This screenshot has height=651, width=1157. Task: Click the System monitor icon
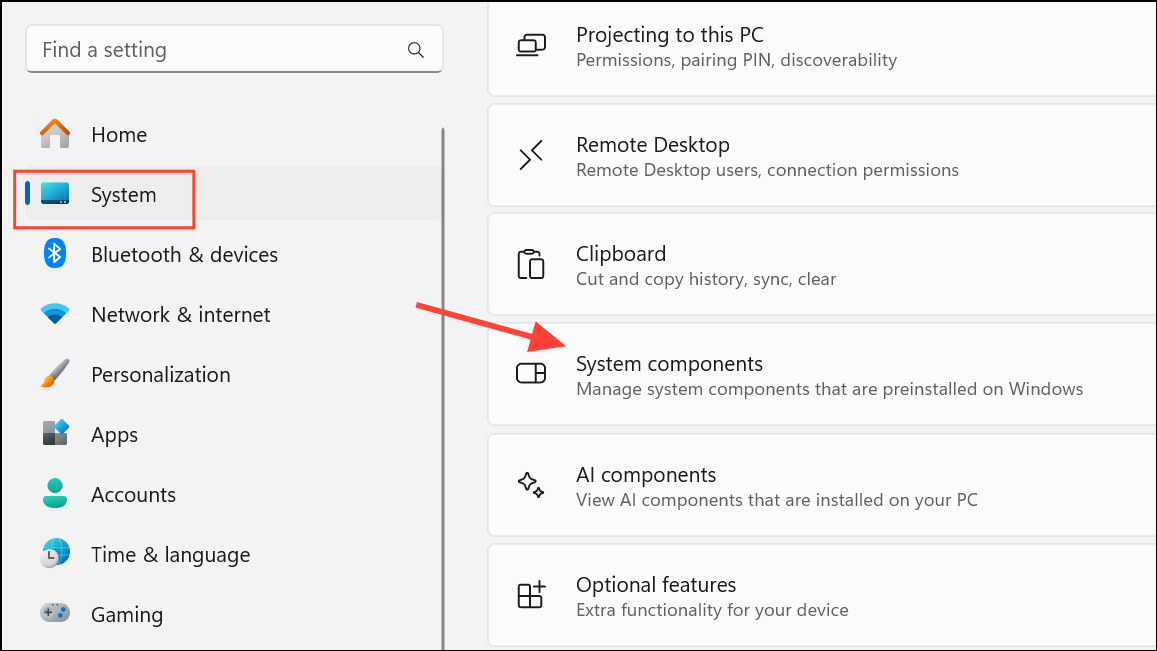click(55, 193)
